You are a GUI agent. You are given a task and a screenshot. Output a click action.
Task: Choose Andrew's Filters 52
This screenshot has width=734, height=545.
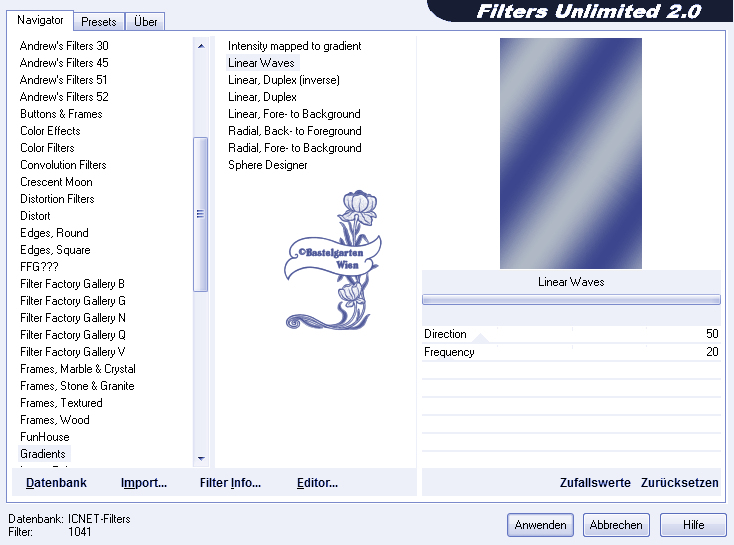coord(64,97)
